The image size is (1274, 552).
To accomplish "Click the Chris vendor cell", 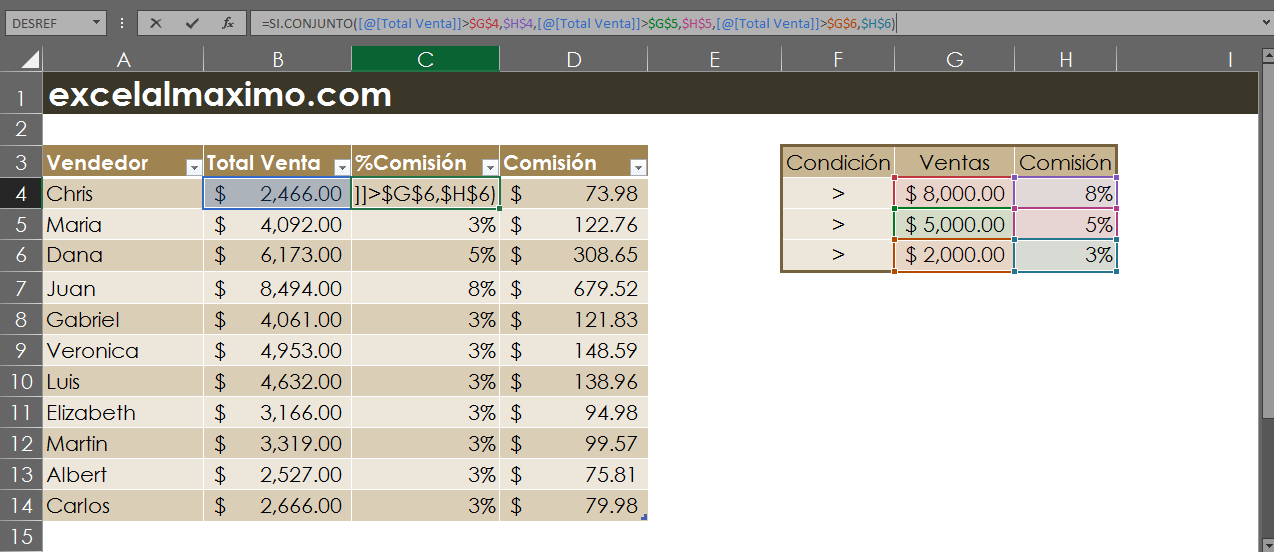I will click(x=123, y=194).
